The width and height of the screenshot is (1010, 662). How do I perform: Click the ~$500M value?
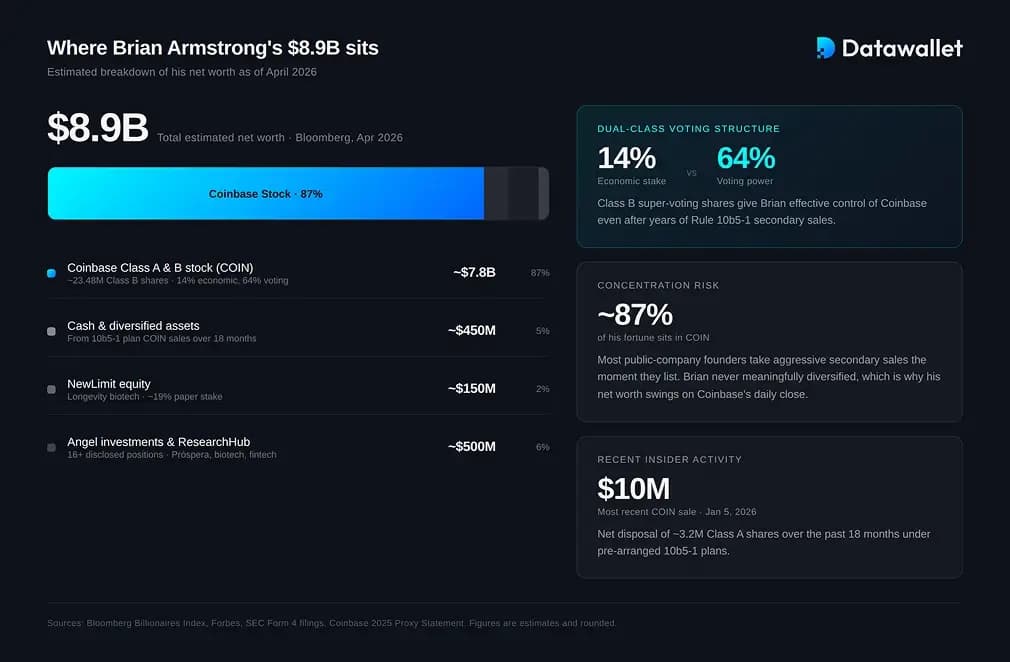click(x=472, y=446)
